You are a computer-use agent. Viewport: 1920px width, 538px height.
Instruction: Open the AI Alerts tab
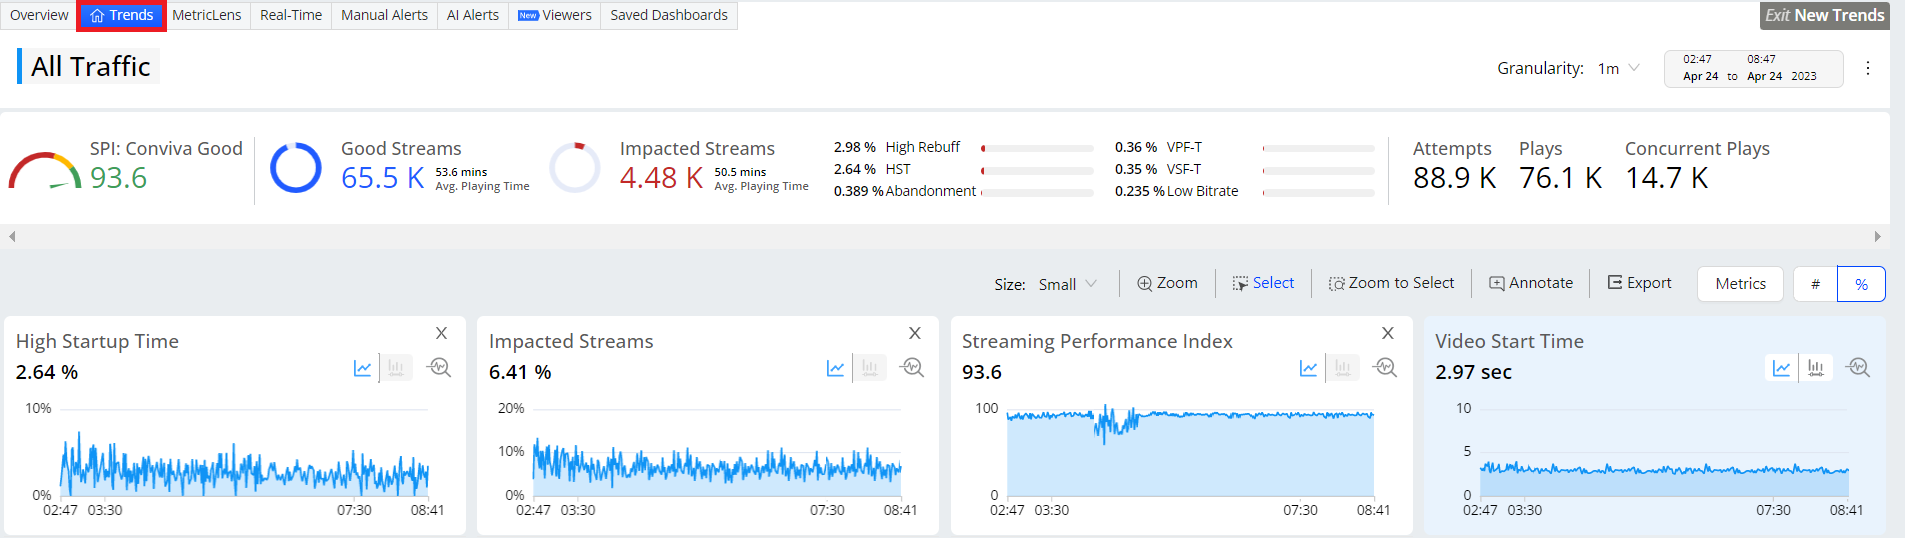[473, 15]
